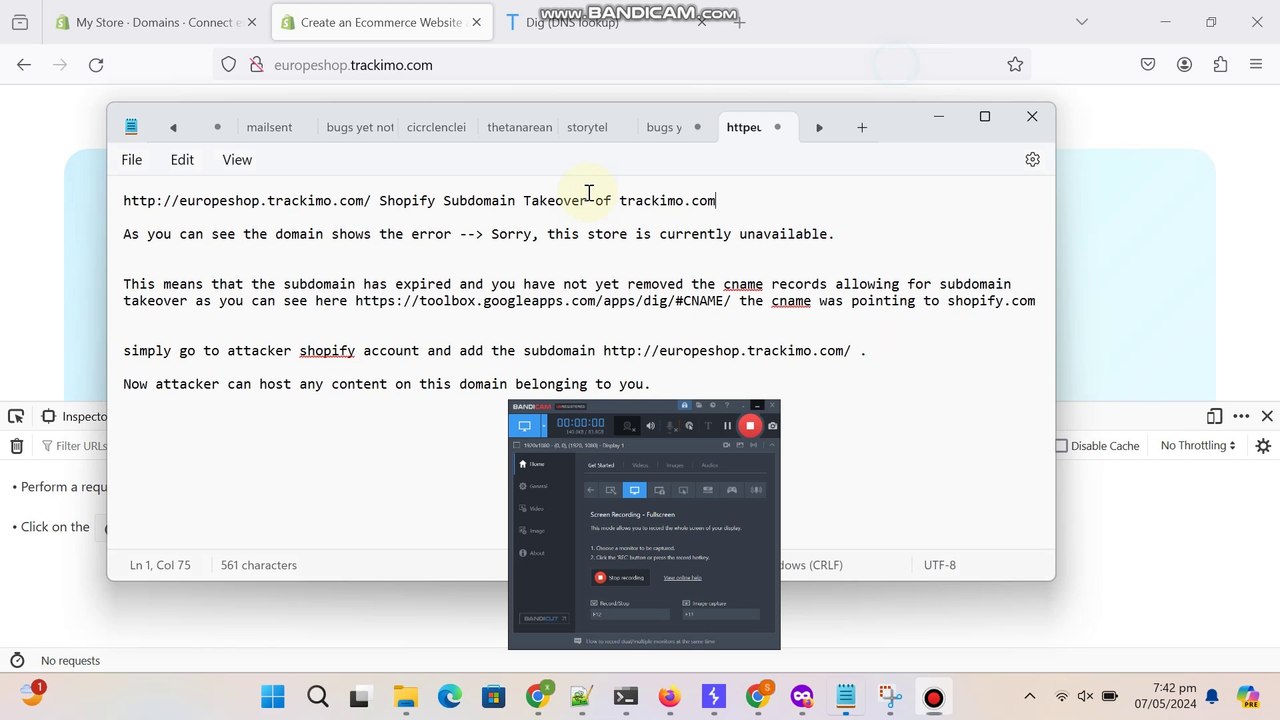Image resolution: width=1280 pixels, height=720 pixels.
Task: Open Notepad settings gear
Action: coord(1033,160)
